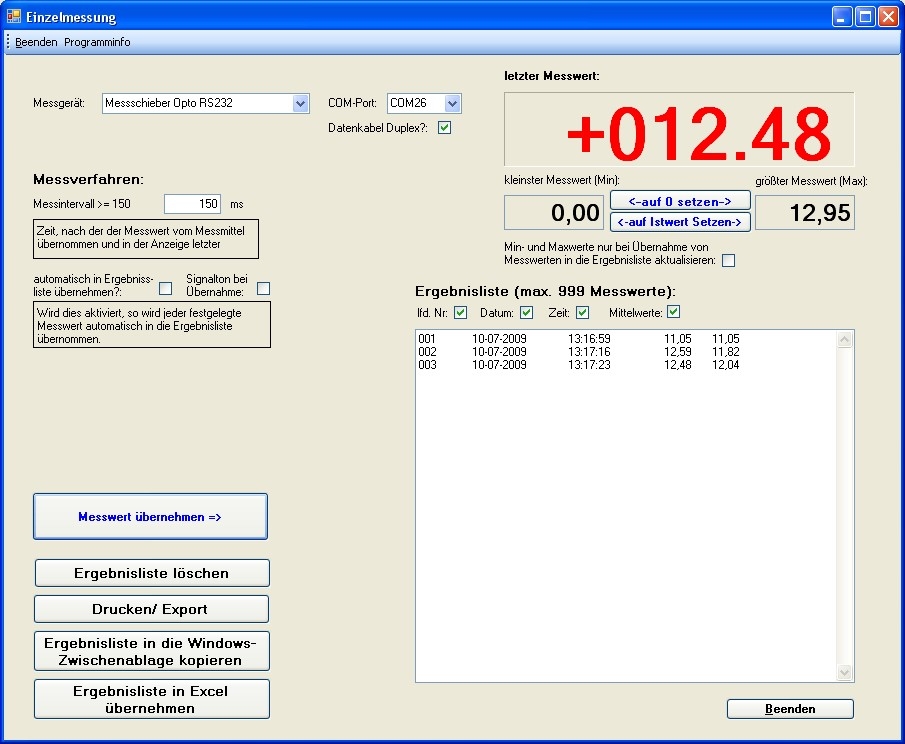The width and height of the screenshot is (905, 744).
Task: Enable Signalton bei Übernahme checkbox
Action: coord(263,288)
